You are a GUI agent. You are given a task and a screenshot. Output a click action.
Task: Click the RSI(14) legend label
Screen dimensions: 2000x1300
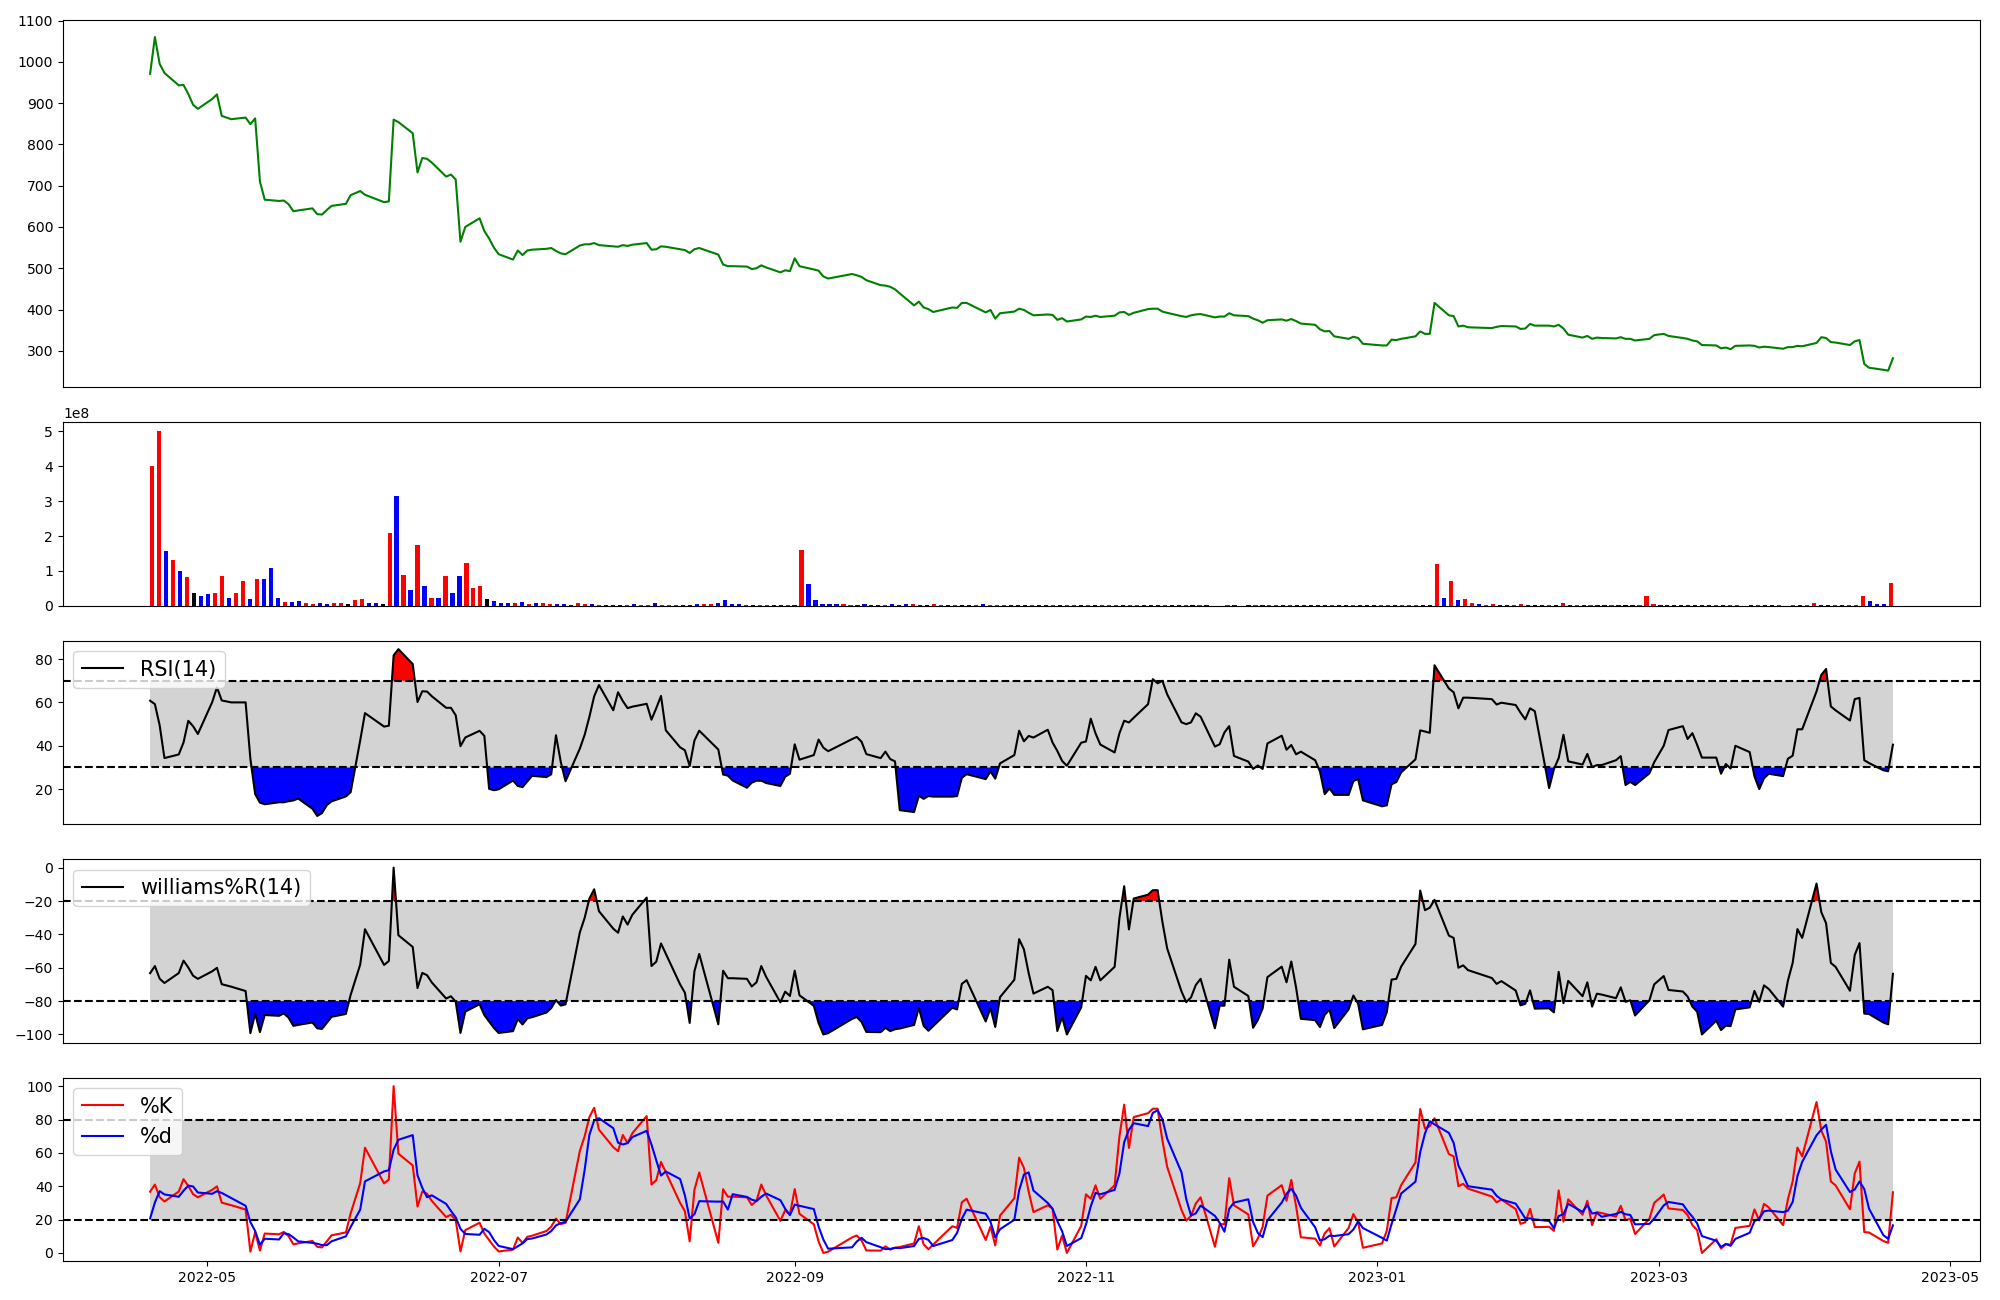pos(177,669)
